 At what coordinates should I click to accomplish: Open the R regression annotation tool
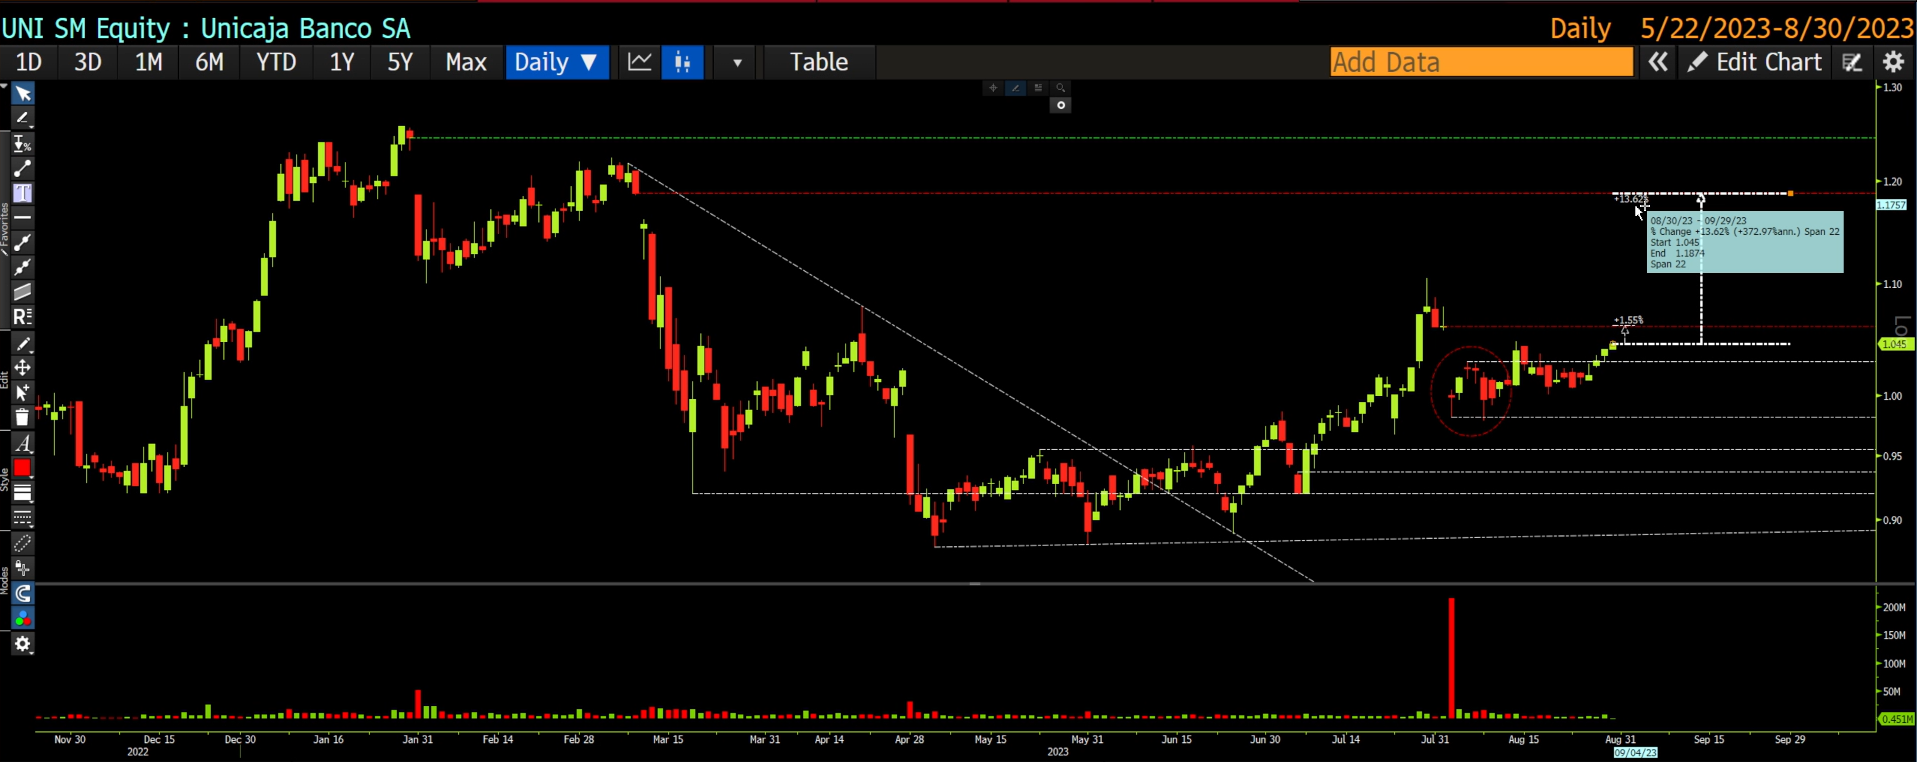[x=22, y=317]
